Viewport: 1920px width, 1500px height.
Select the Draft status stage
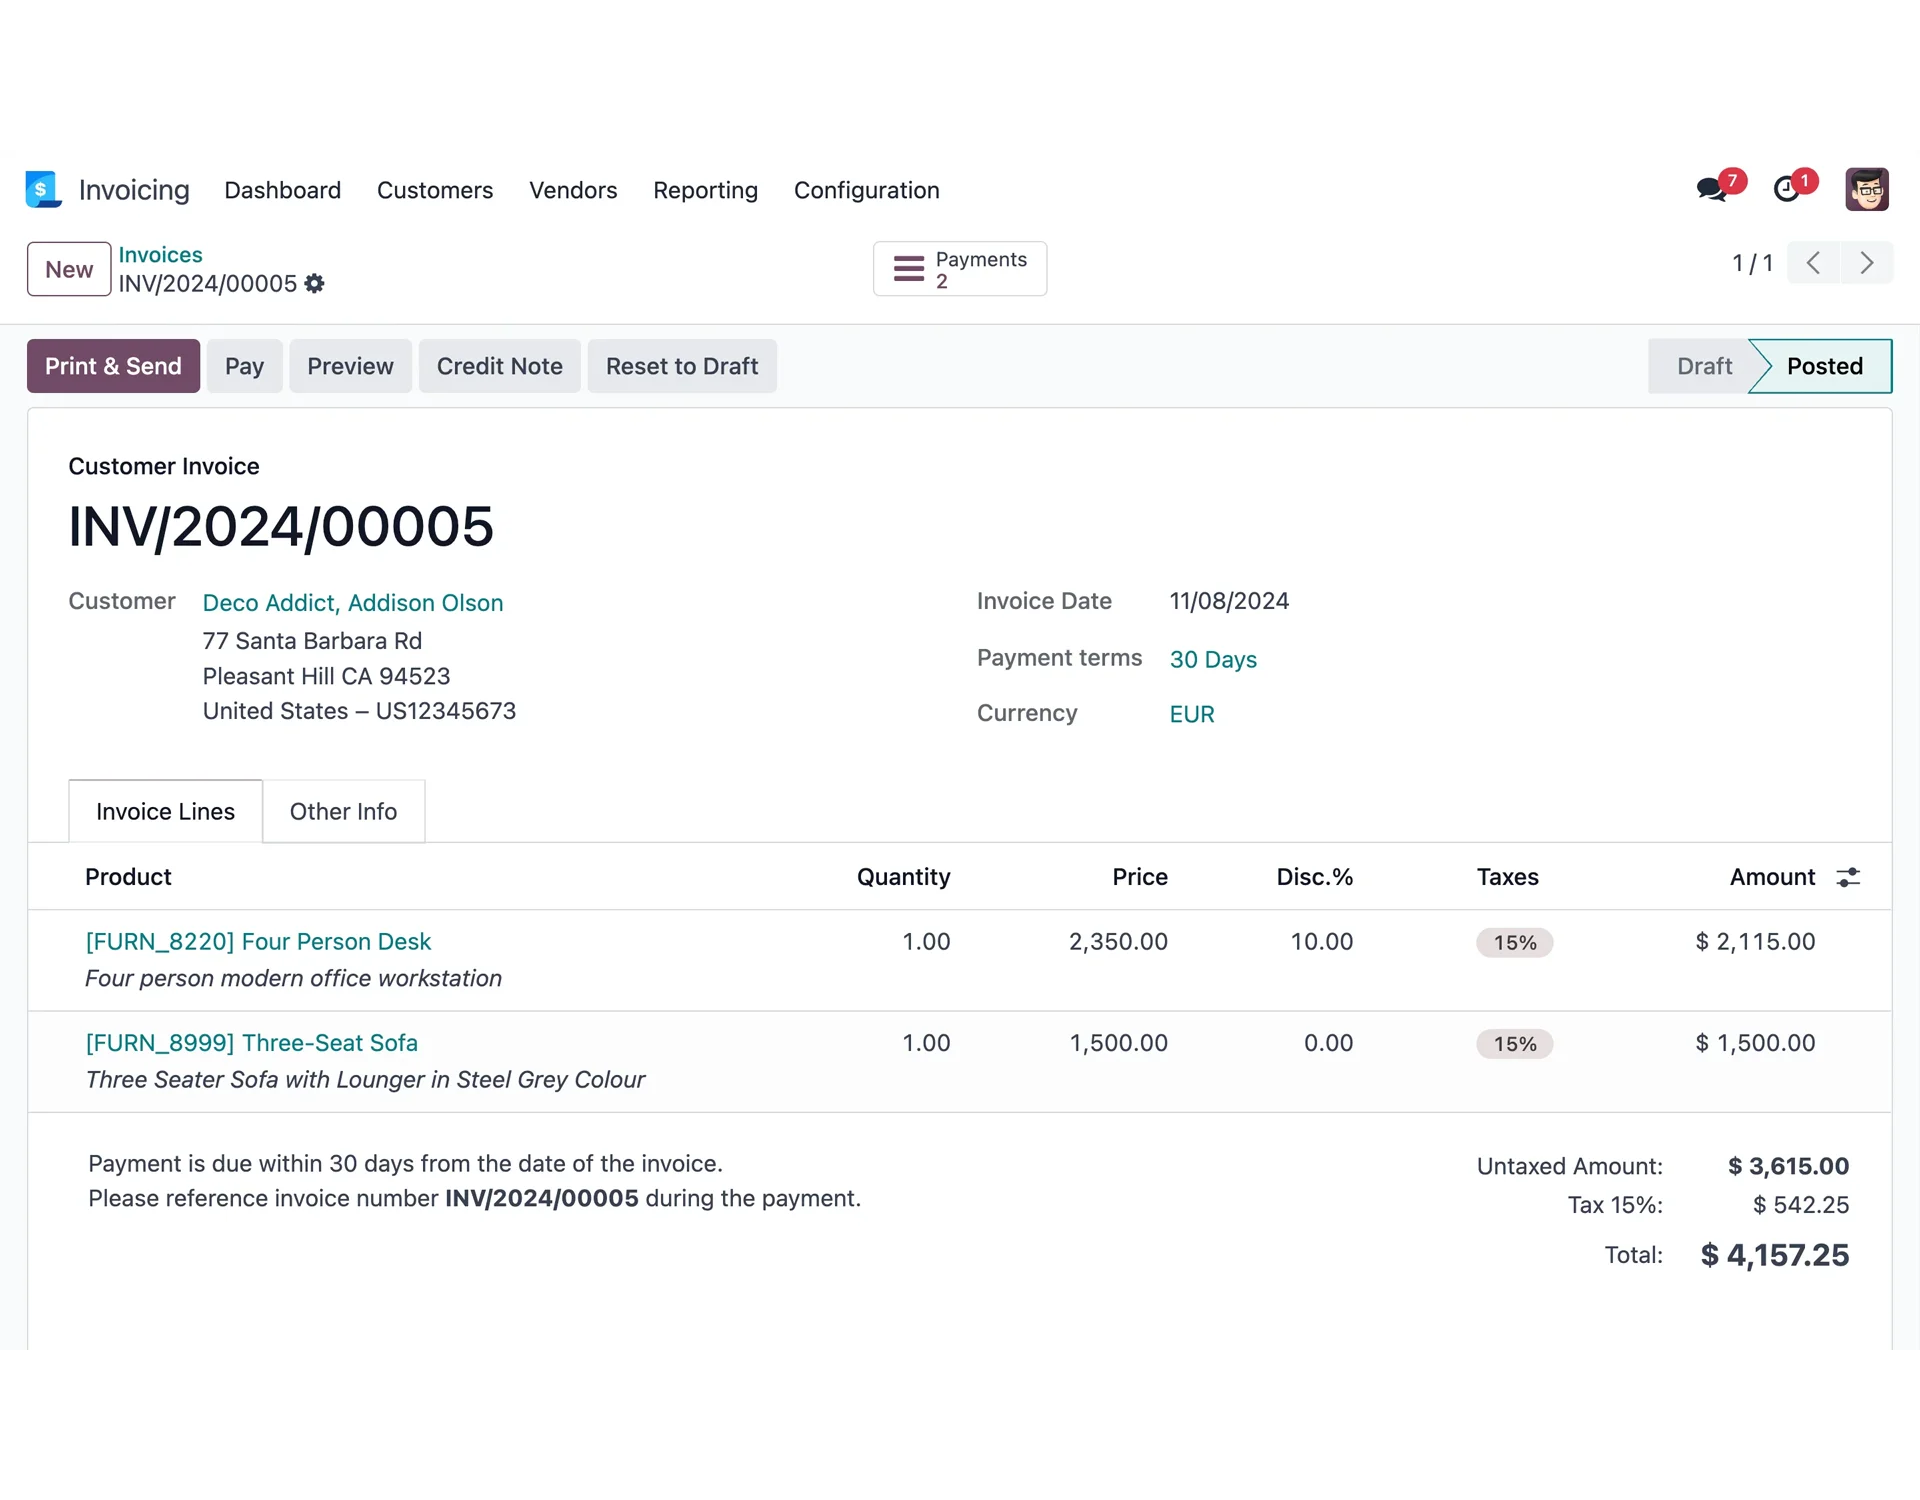[x=1703, y=366]
